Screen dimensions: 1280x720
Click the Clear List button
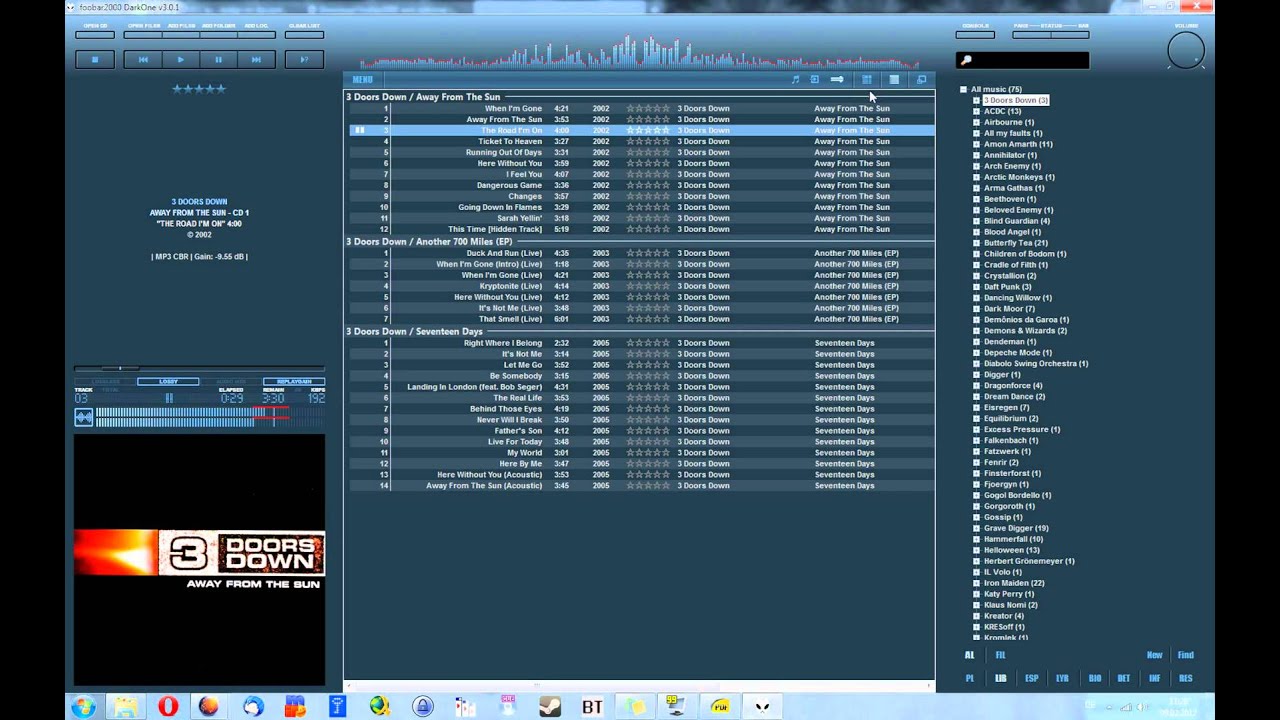coord(304,33)
